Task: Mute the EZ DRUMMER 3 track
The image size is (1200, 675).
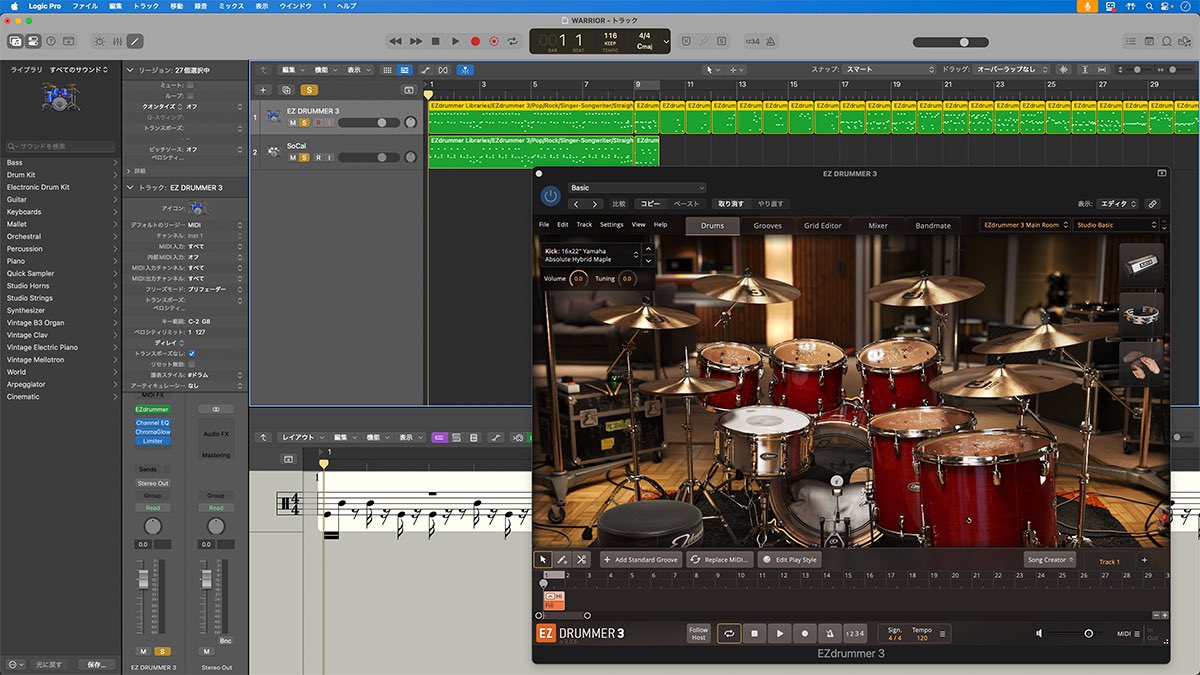Action: (293, 122)
